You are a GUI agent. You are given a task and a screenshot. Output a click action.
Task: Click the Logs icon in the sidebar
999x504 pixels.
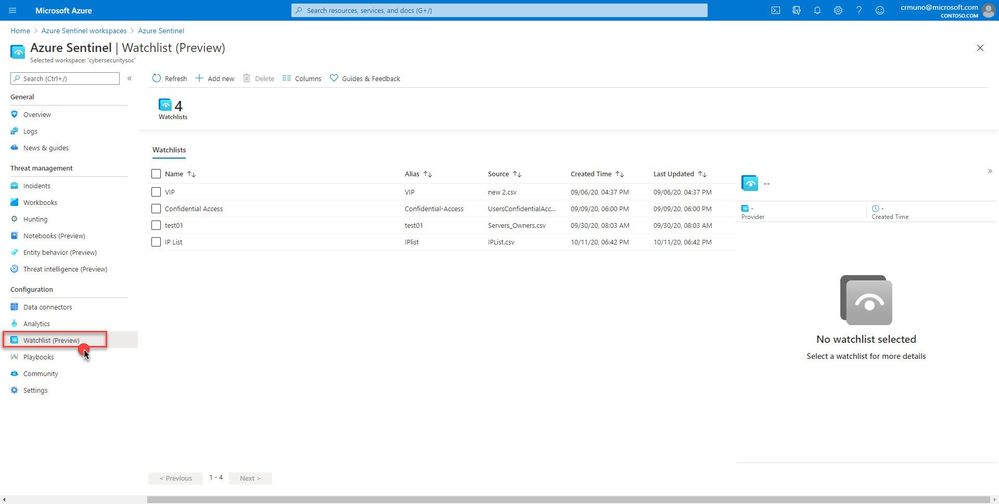click(15, 131)
